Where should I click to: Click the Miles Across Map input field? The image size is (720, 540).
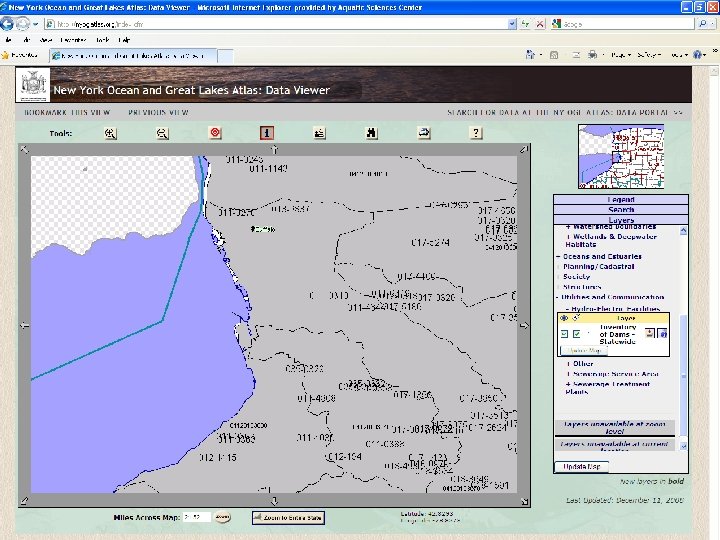tap(196, 517)
